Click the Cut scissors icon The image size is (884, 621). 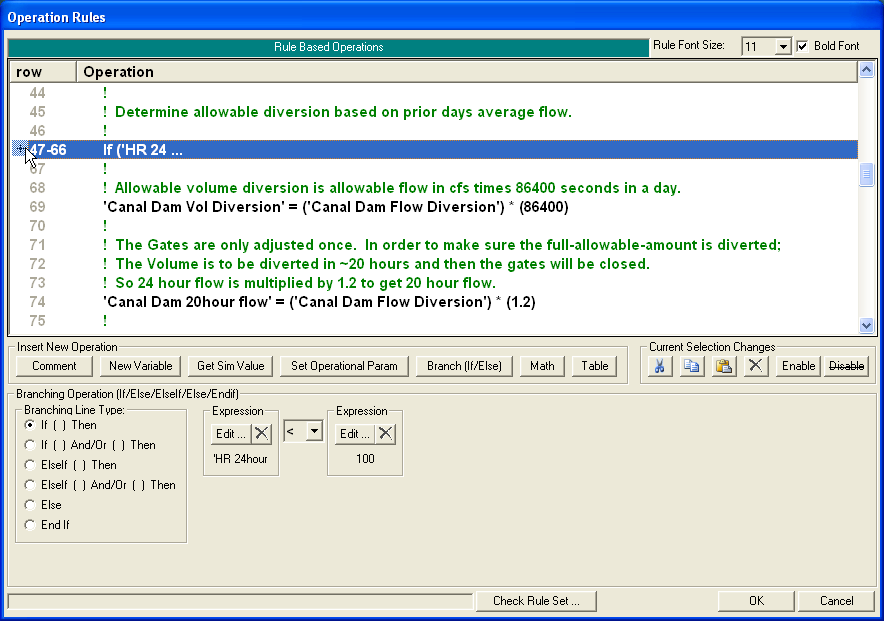[x=659, y=366]
